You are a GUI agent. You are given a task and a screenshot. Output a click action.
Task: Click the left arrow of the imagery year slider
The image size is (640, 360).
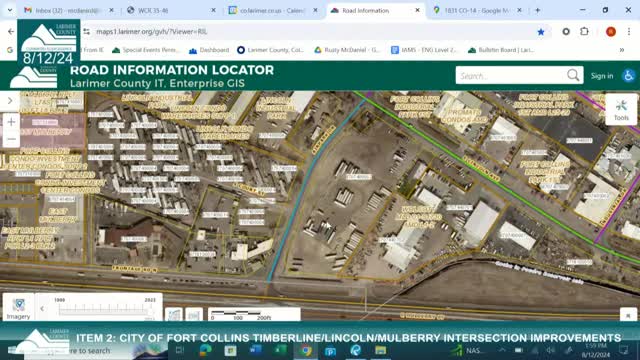coord(42,309)
